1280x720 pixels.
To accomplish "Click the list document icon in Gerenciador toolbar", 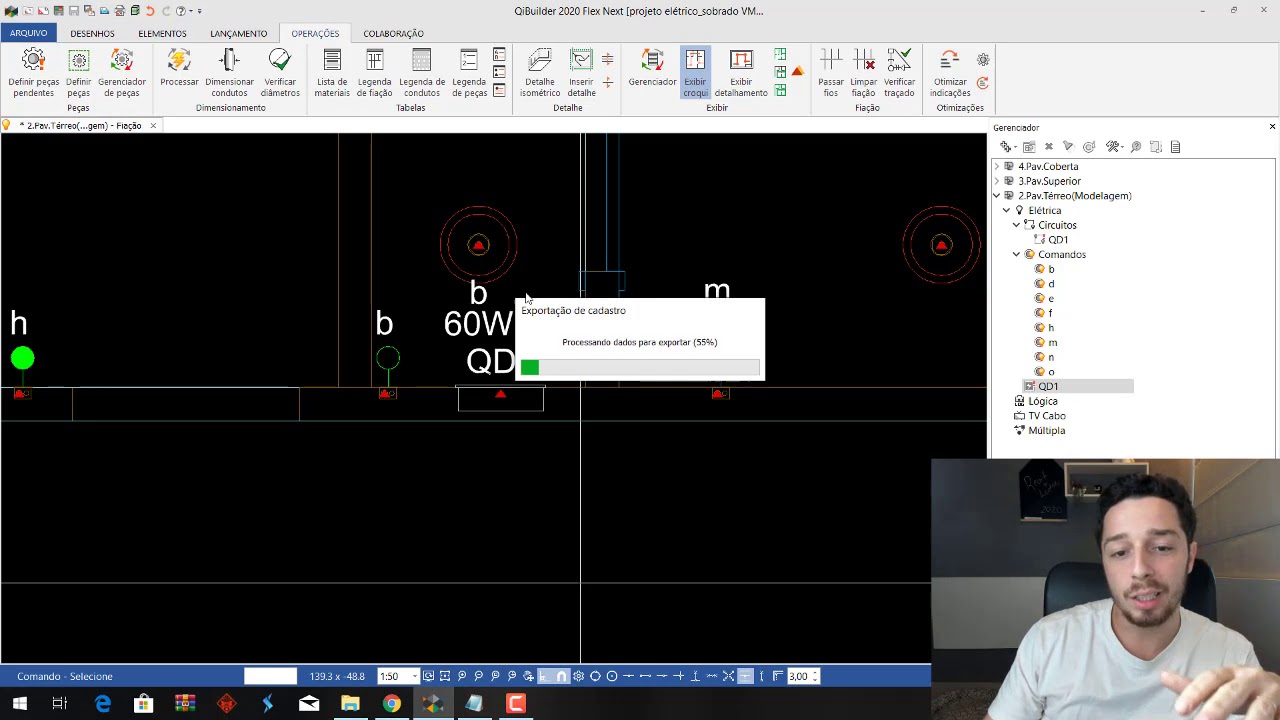I will (1175, 147).
